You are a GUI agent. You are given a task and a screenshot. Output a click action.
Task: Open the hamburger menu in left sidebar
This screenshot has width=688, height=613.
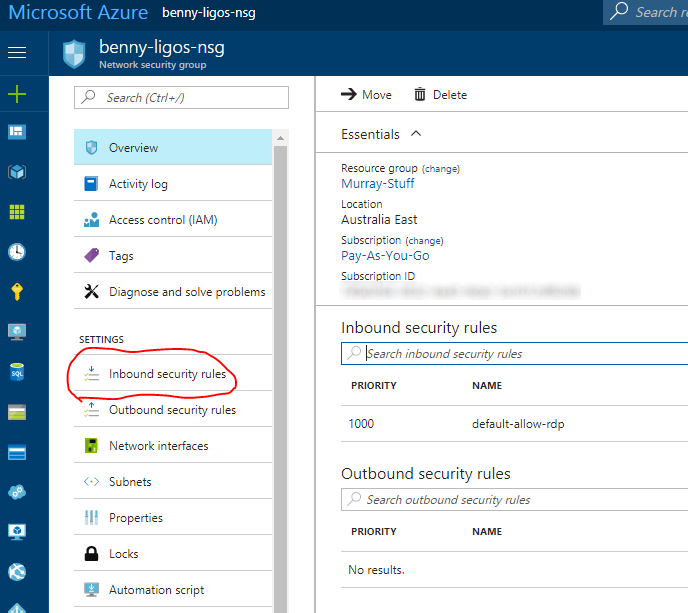click(17, 53)
